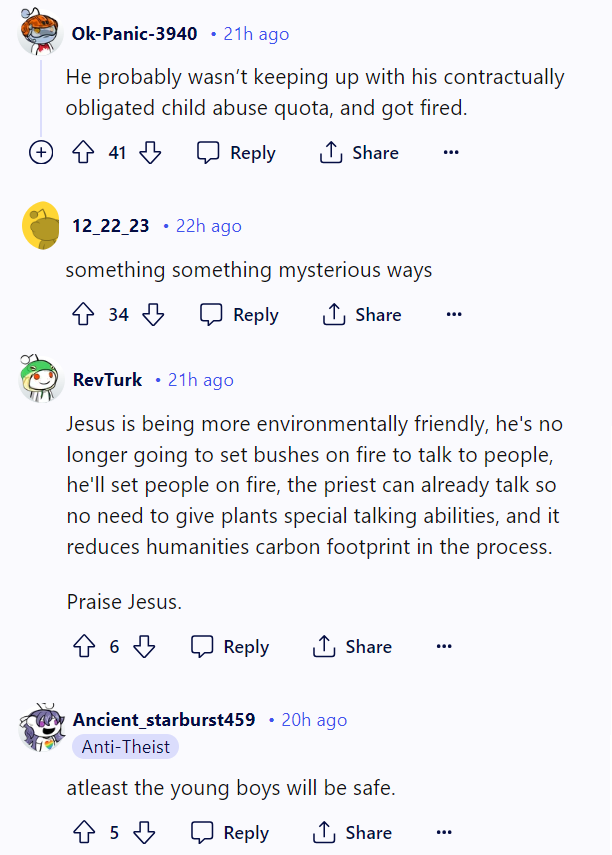Downvote RevTurk's comment
This screenshot has height=855, width=612.
pyautogui.click(x=144, y=647)
